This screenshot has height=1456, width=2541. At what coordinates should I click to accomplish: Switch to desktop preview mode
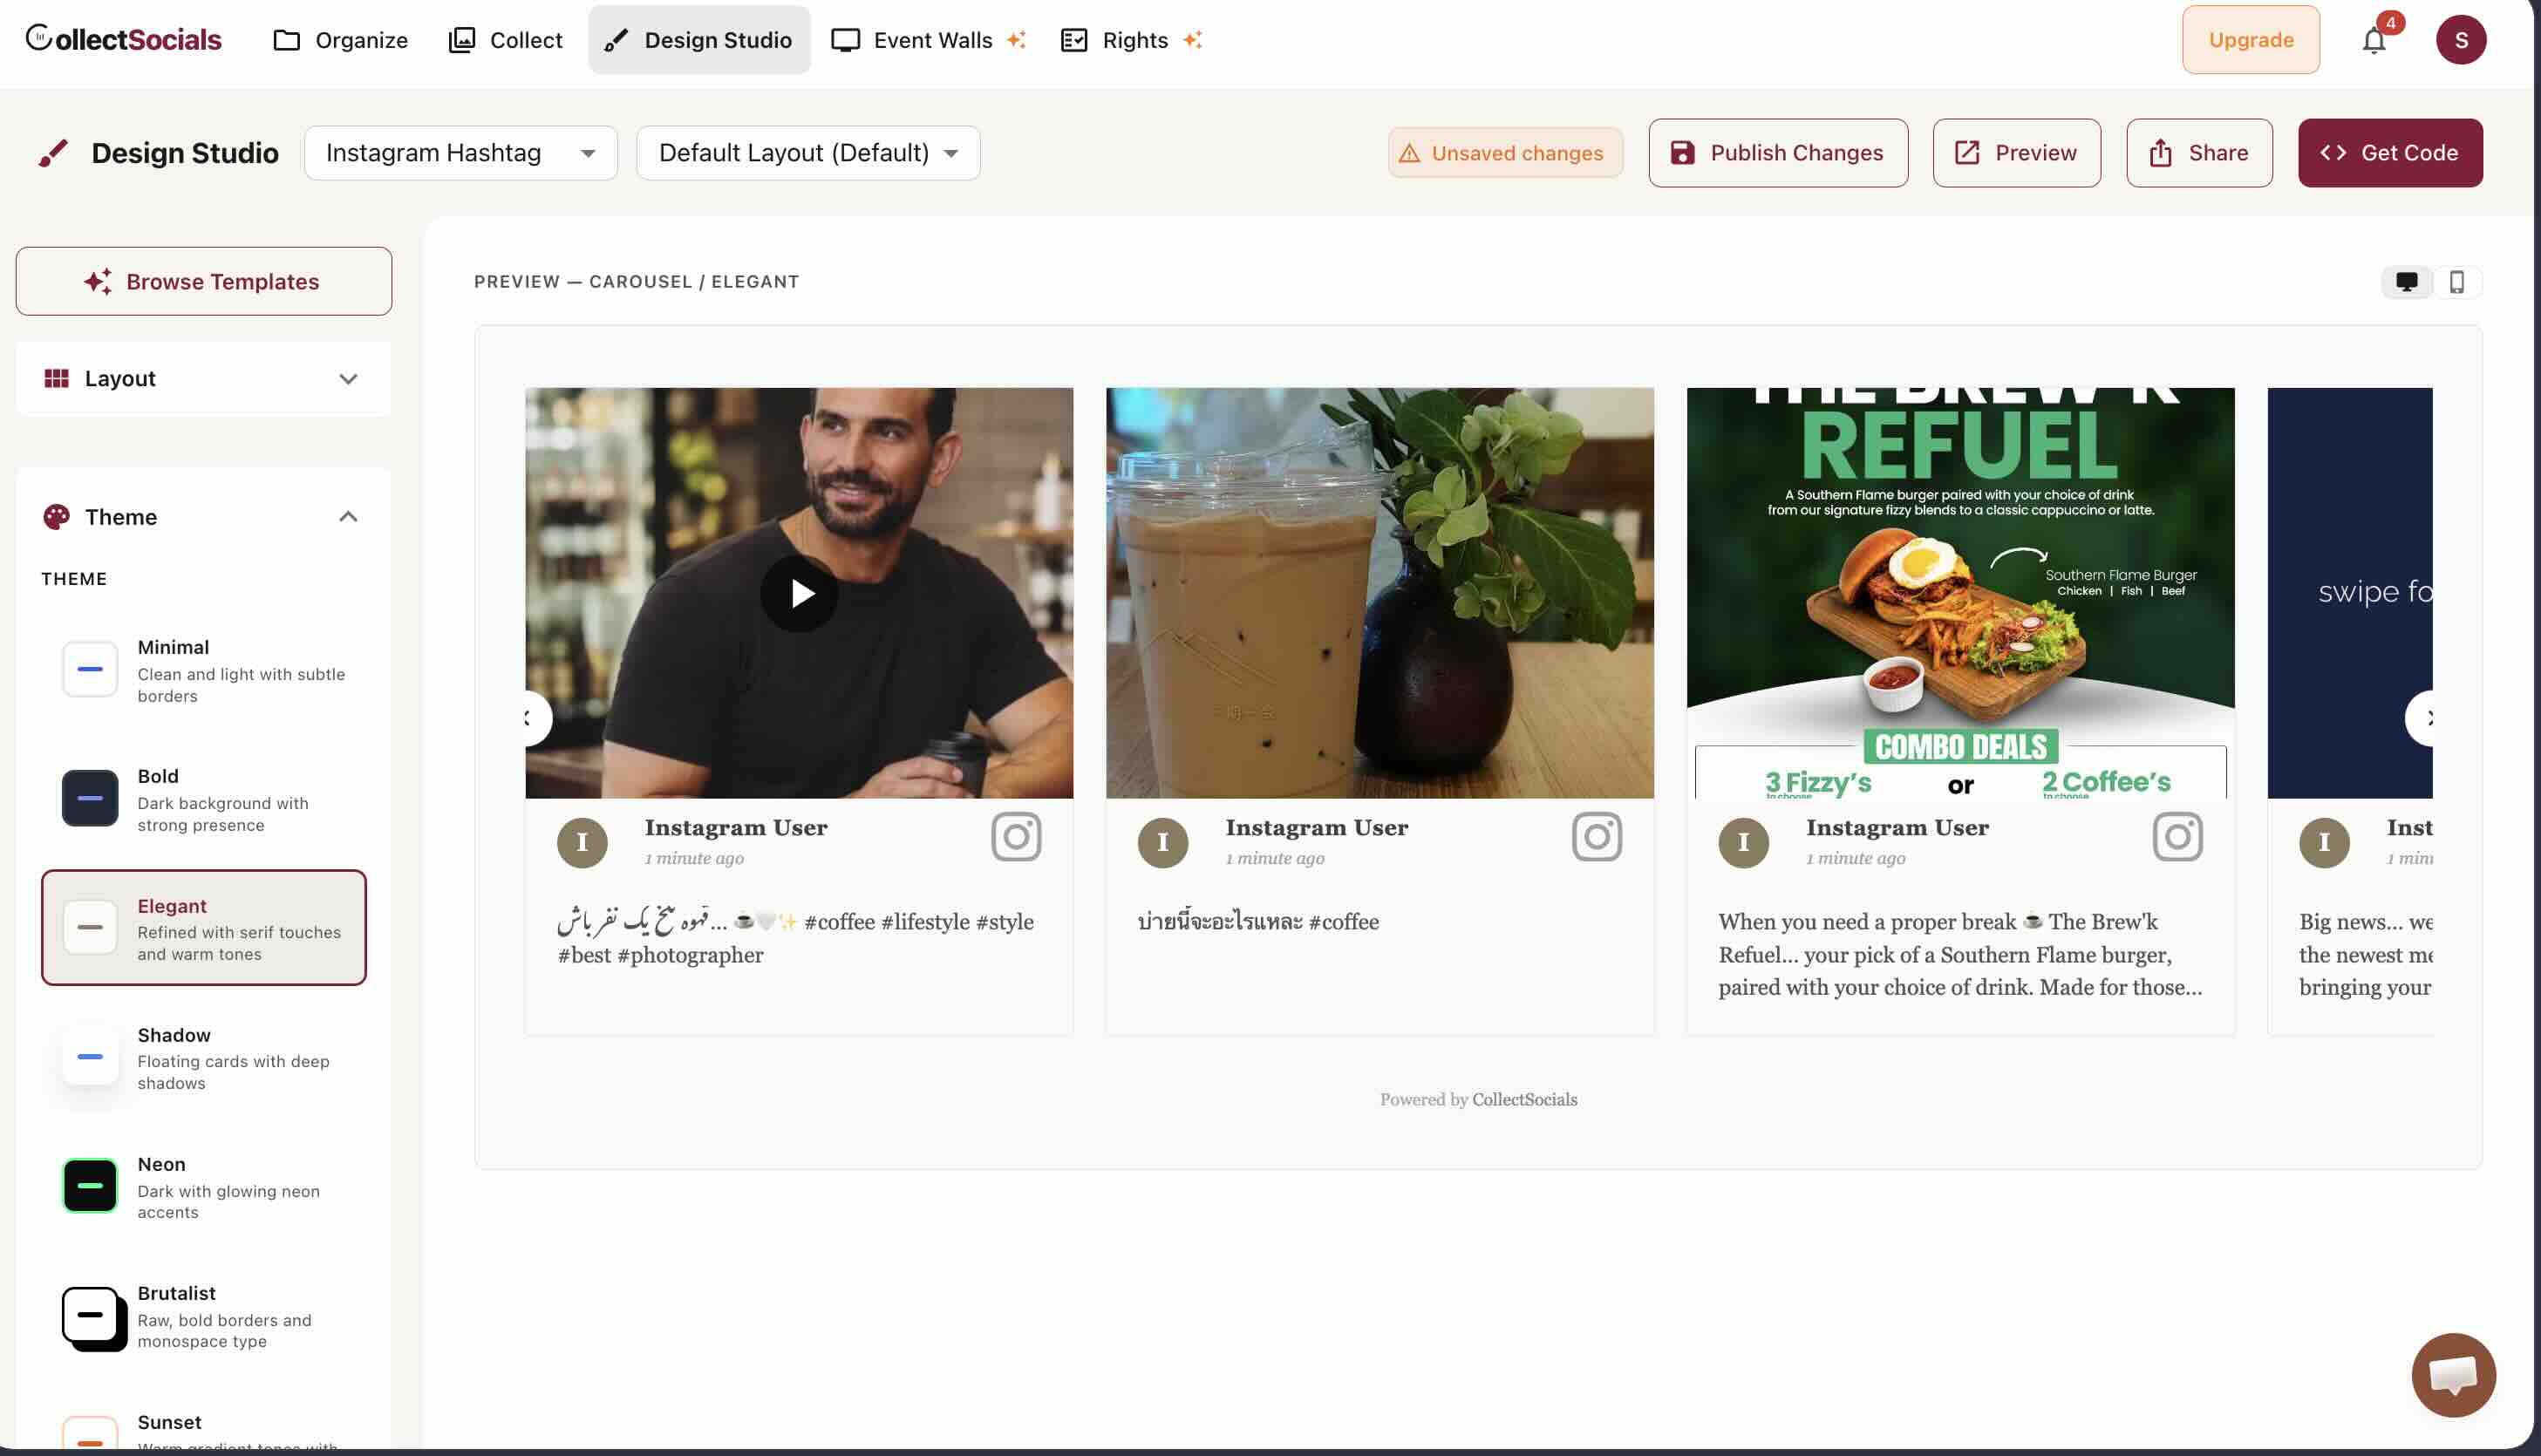point(2406,282)
